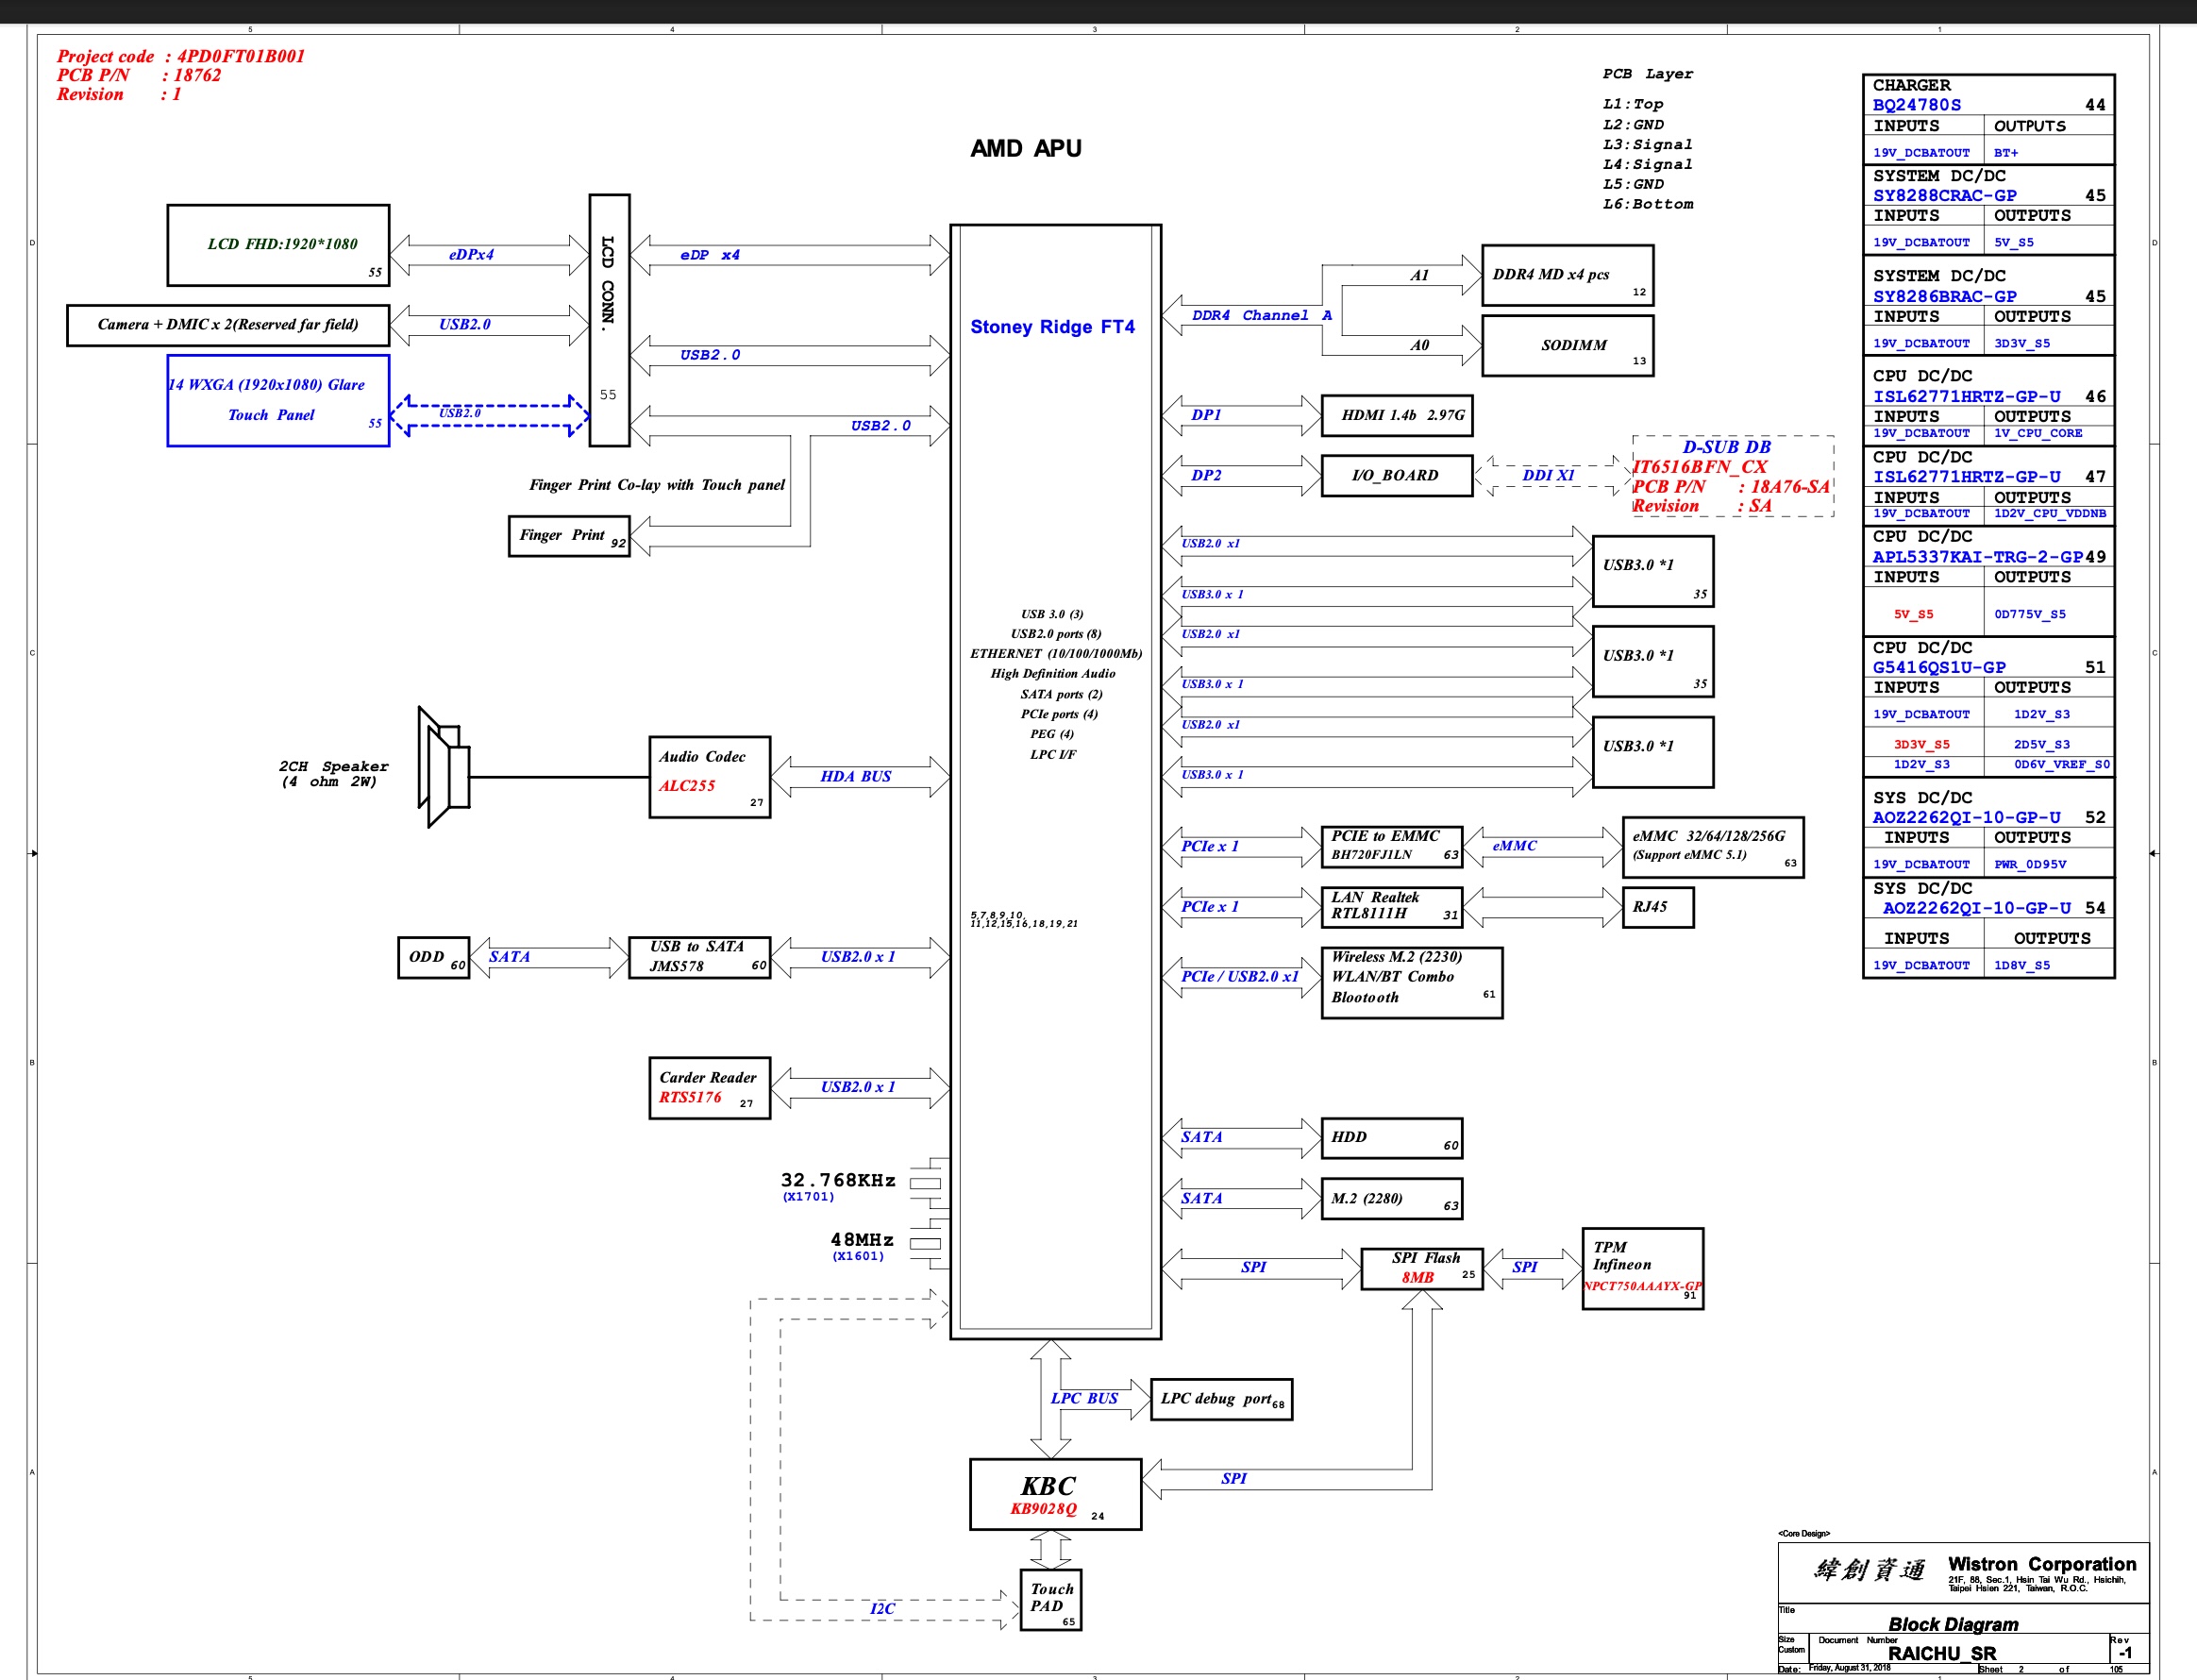The width and height of the screenshot is (2197, 1680).
Task: Click the LAN Realtek RTL8111H block
Action: (x=1391, y=907)
